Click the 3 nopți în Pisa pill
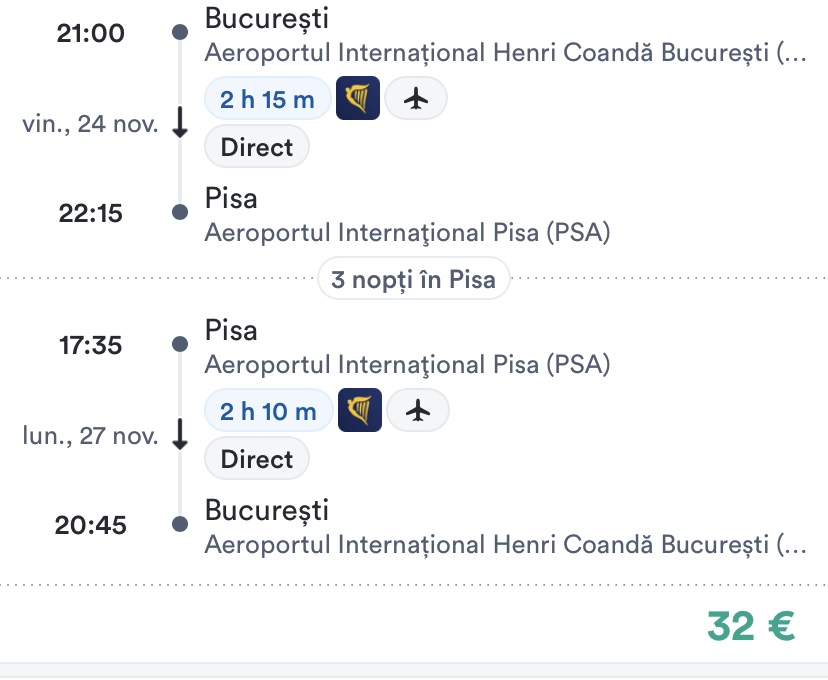The height and width of the screenshot is (680, 828). (x=413, y=279)
